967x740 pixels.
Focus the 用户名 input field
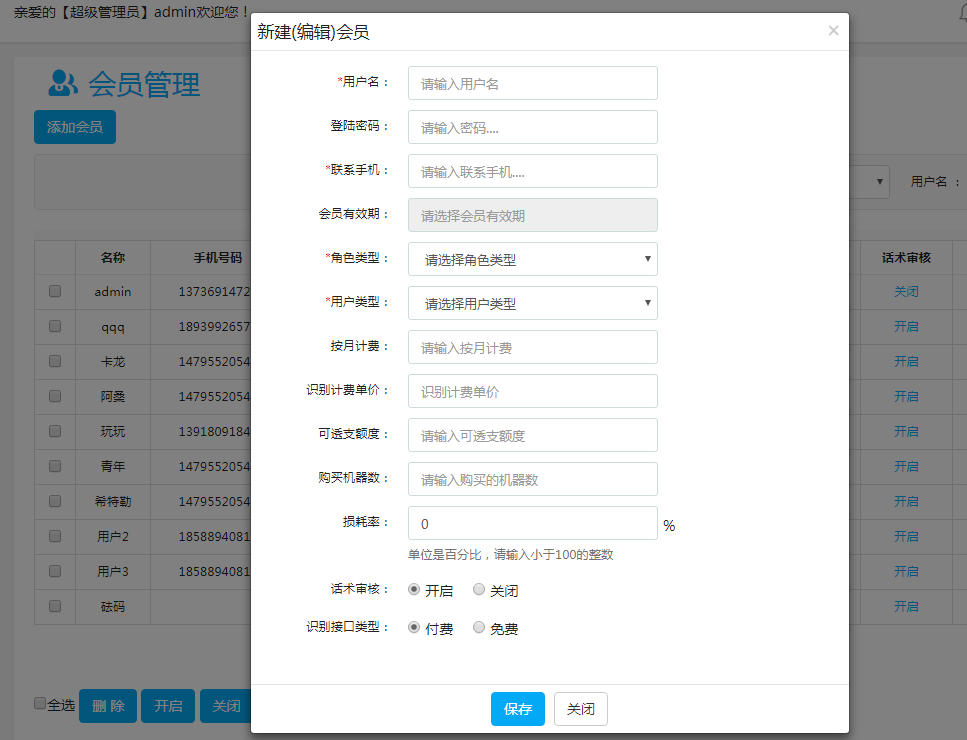[532, 83]
